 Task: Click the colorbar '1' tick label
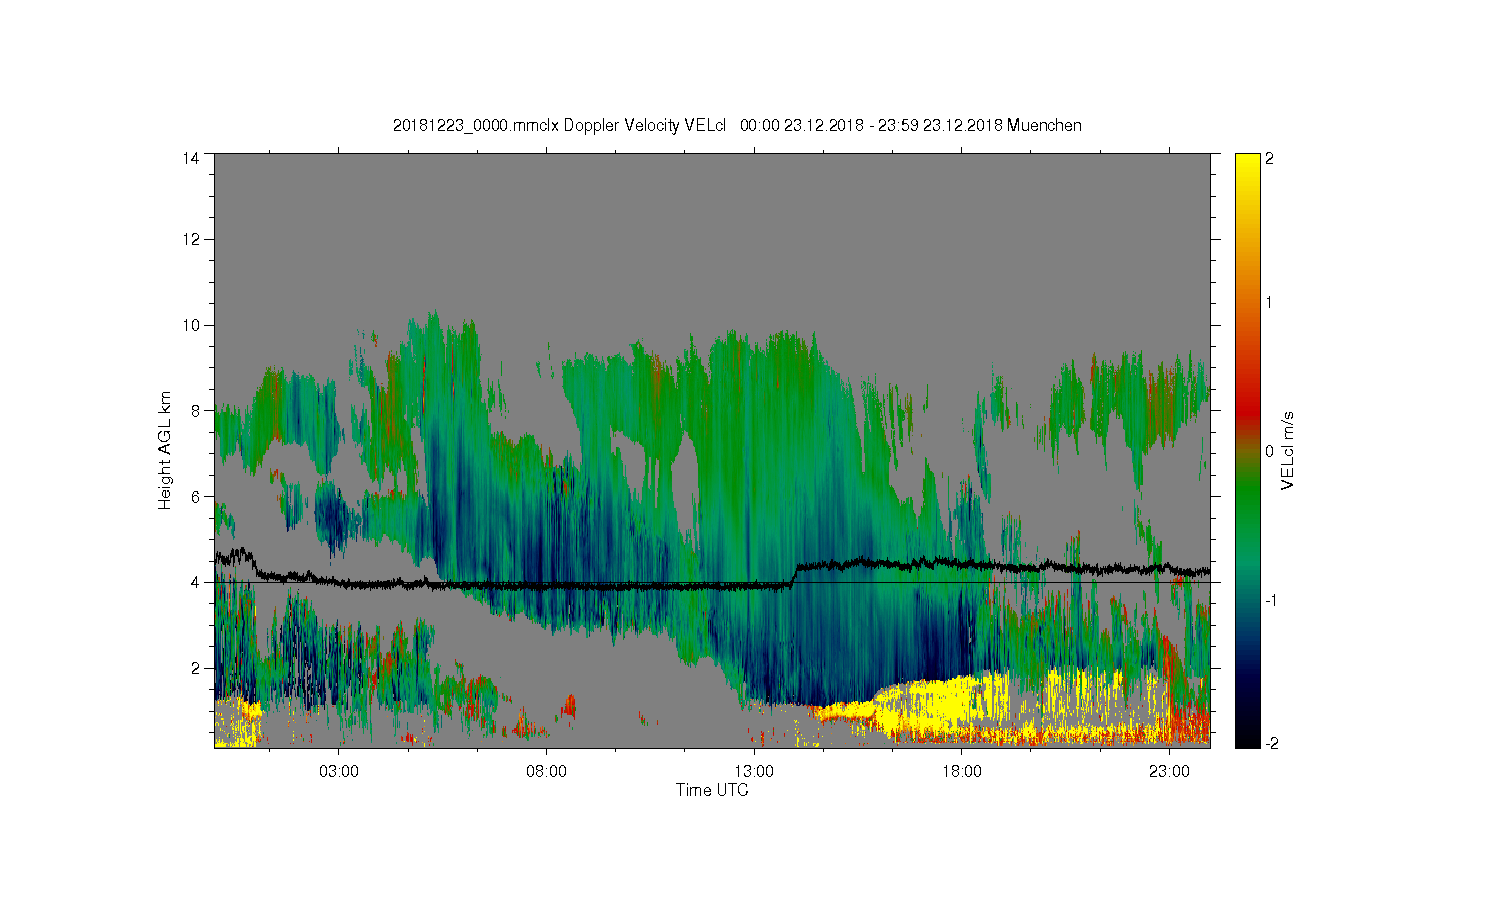(1269, 302)
